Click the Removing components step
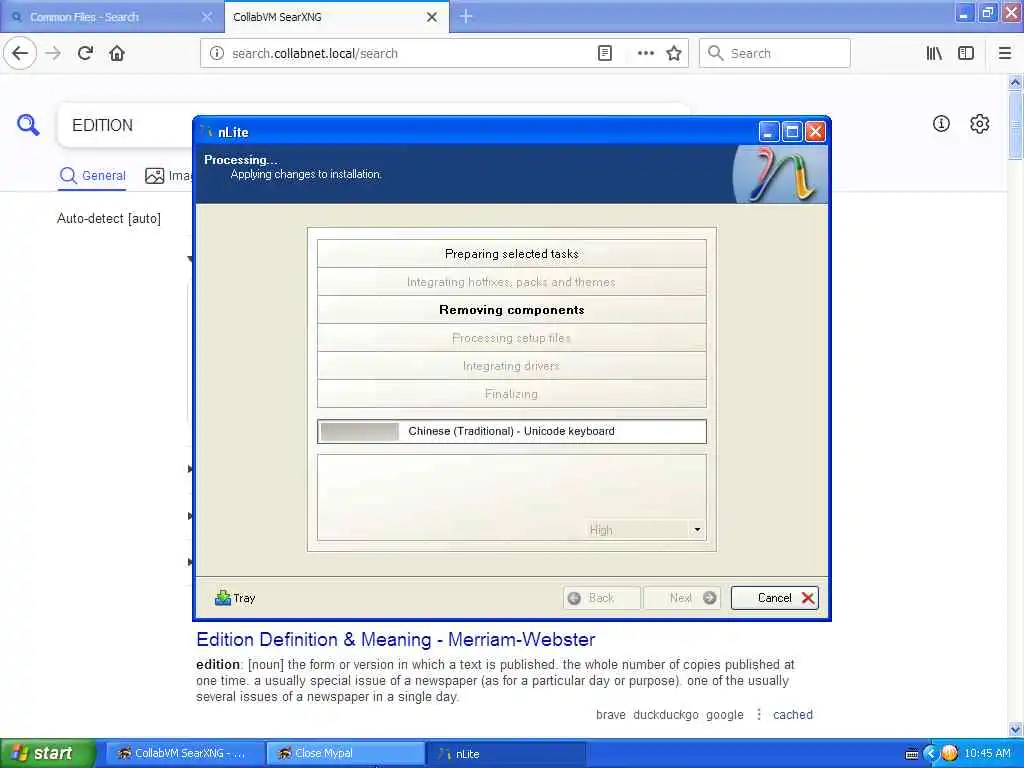The image size is (1024, 768). pos(511,310)
